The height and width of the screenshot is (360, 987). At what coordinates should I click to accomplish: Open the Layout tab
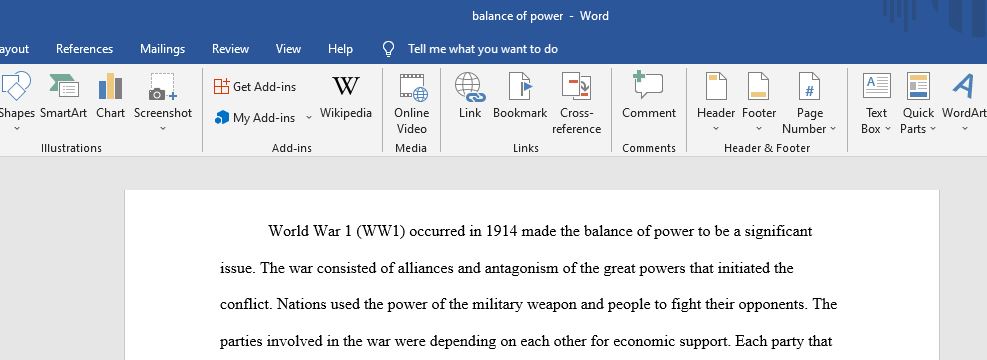pos(14,49)
